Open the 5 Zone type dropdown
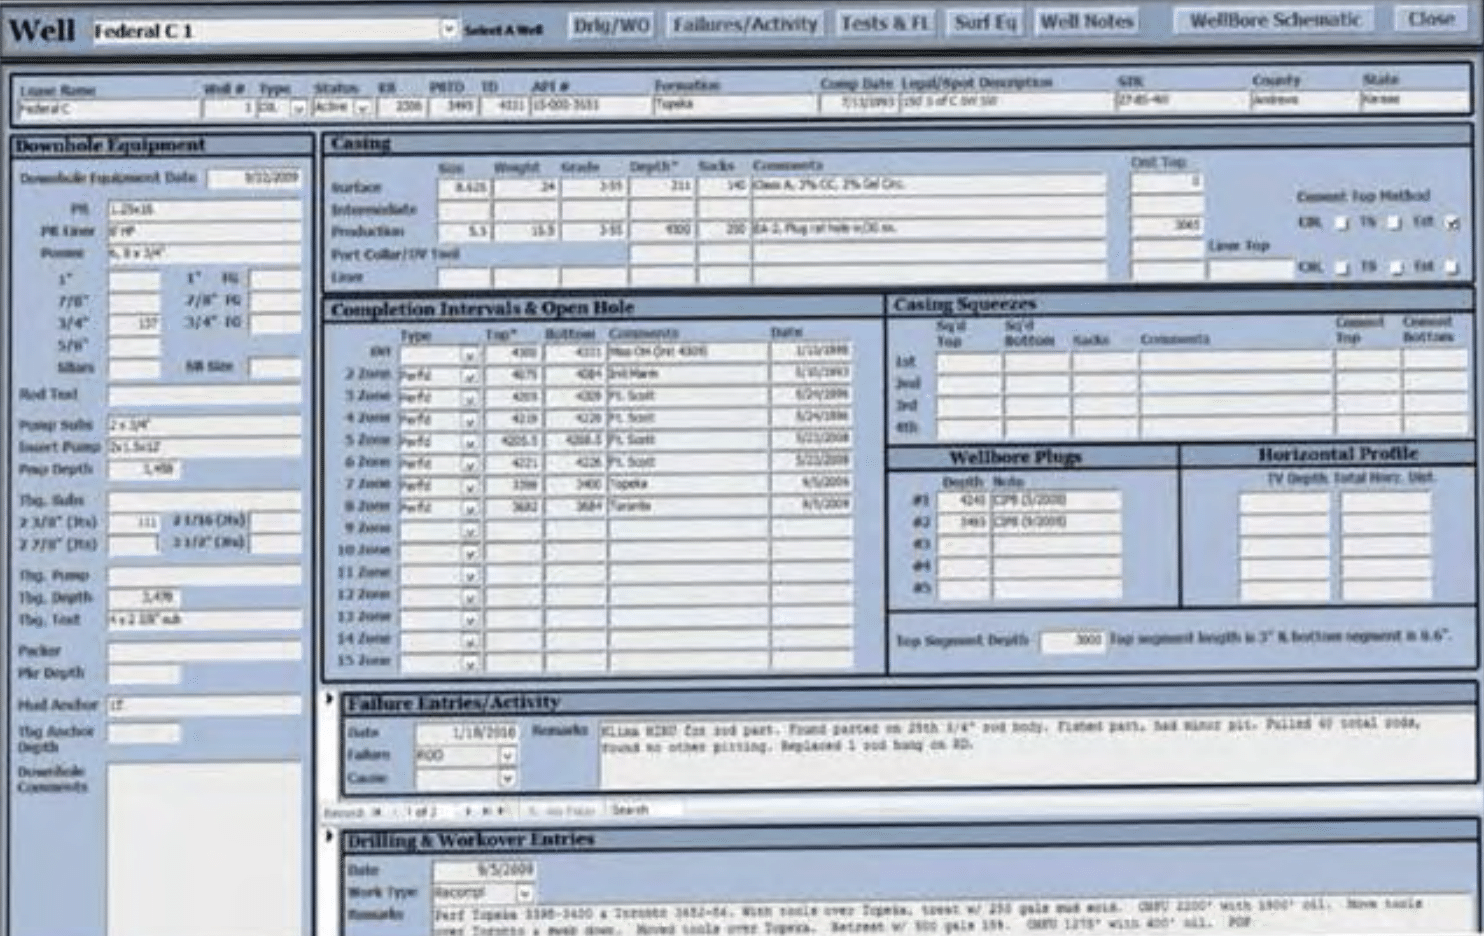The height and width of the screenshot is (936, 1484). point(469,442)
